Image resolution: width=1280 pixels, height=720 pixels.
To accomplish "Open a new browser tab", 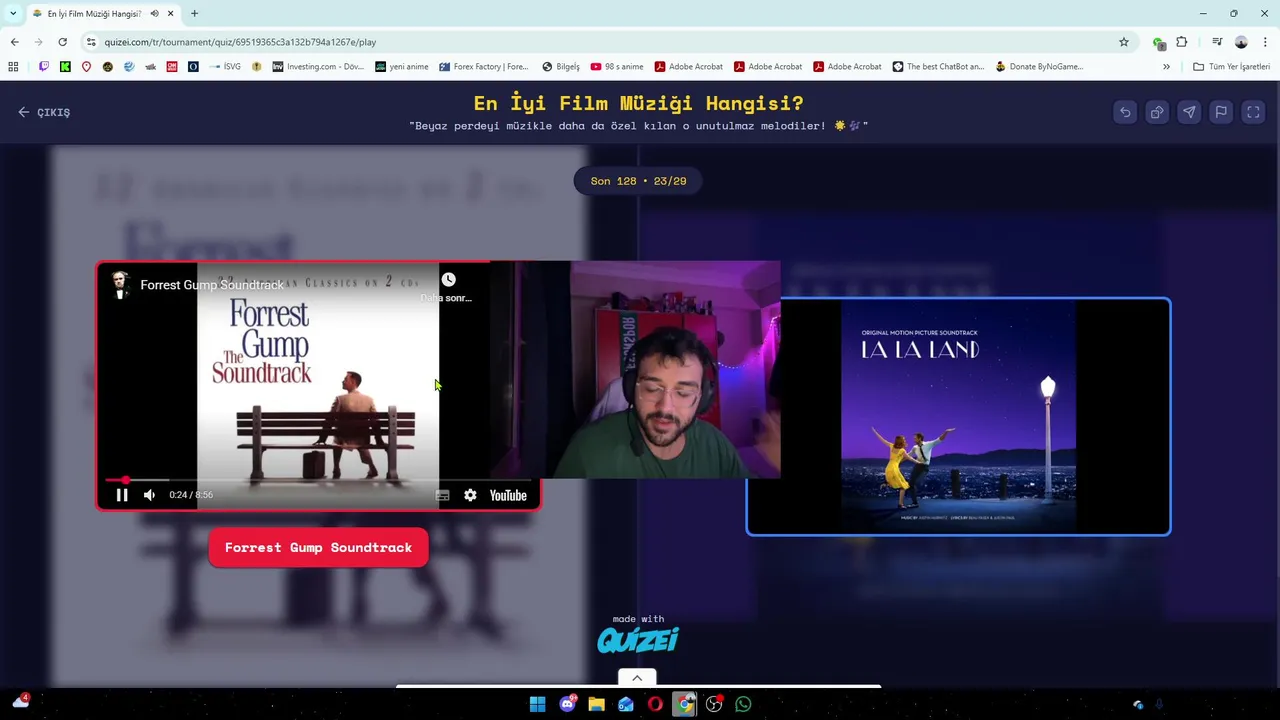I will 194,14.
